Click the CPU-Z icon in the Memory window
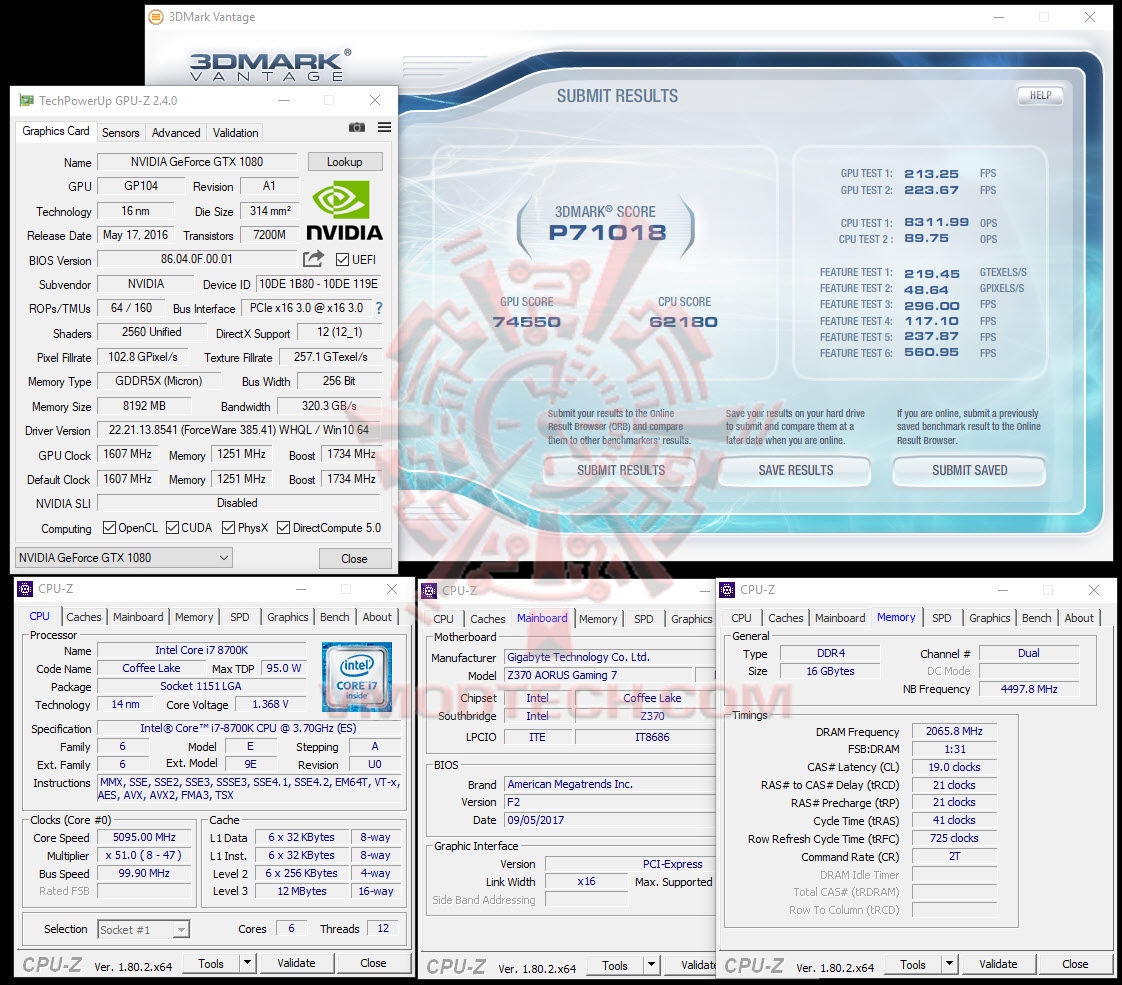Image resolution: width=1122 pixels, height=985 pixels. [727, 590]
